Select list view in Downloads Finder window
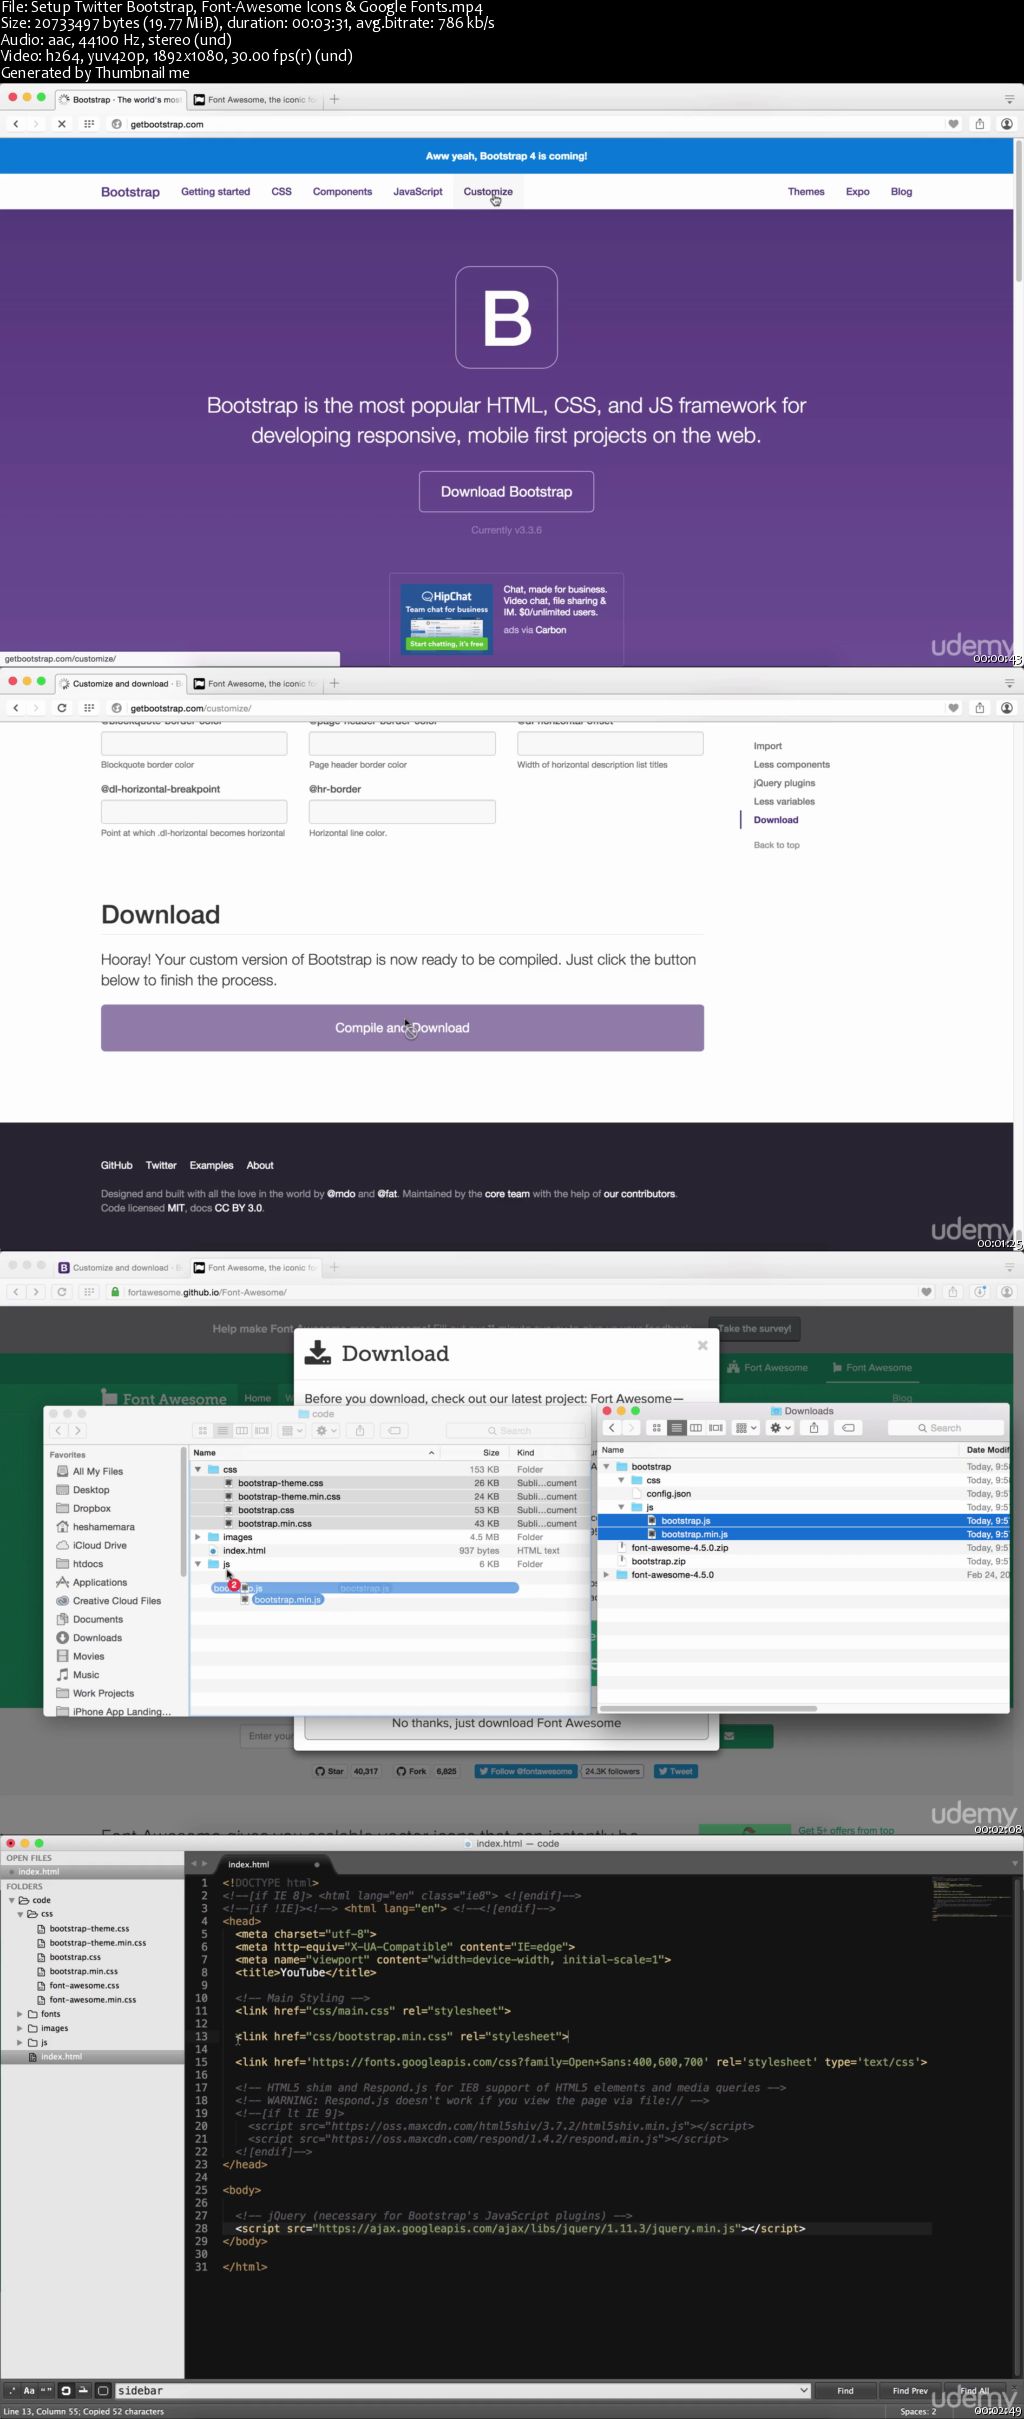Image resolution: width=1024 pixels, height=2419 pixels. (677, 1428)
